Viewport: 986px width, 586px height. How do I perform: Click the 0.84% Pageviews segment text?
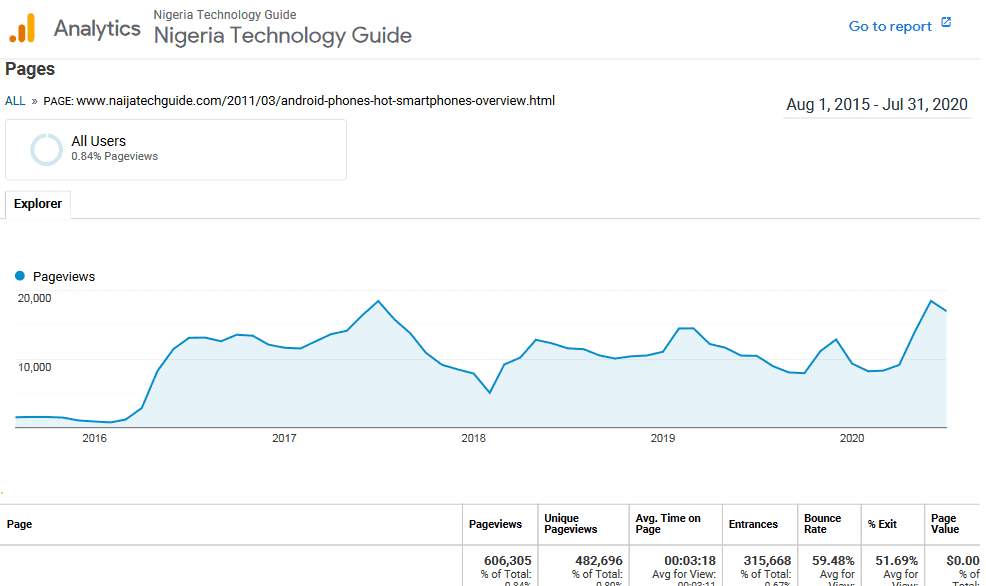pyautogui.click(x=114, y=157)
